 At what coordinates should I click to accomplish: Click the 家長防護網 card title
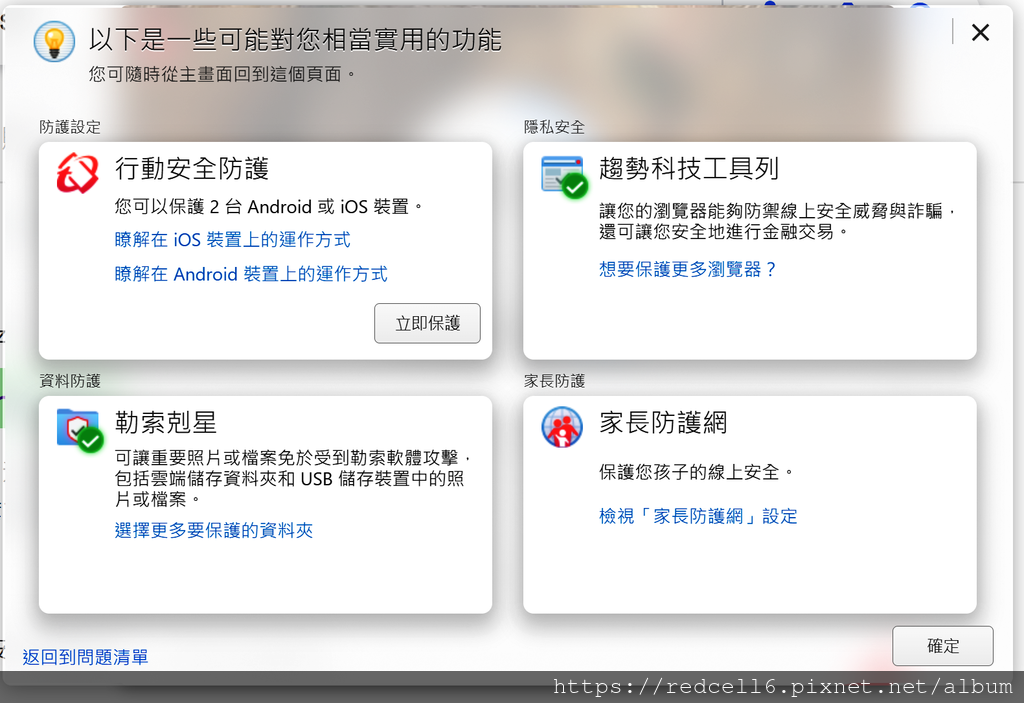click(664, 423)
